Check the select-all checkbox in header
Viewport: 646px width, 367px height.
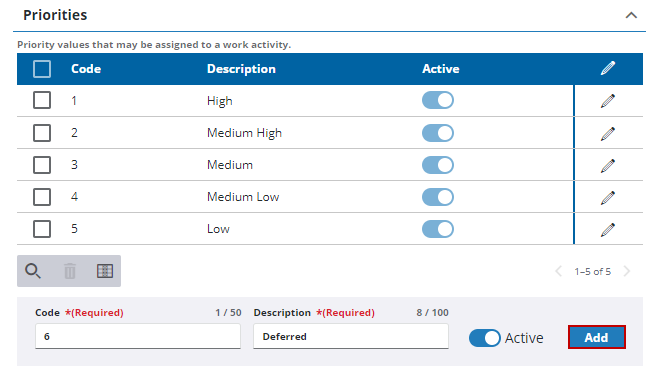pos(42,69)
